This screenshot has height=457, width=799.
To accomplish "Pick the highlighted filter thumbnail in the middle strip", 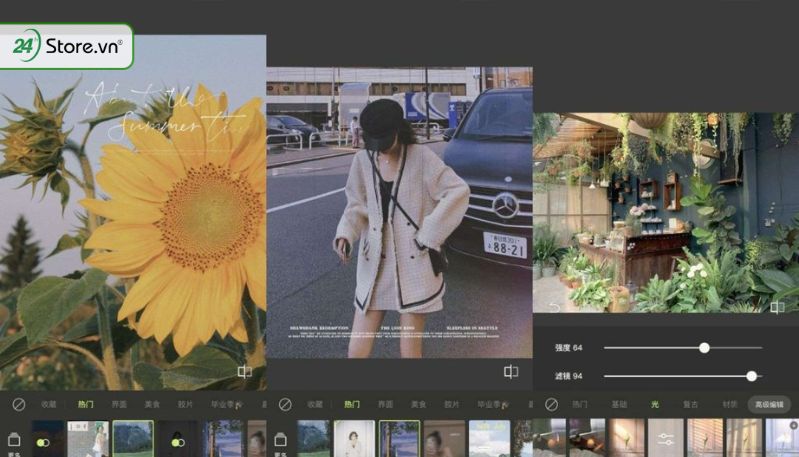I will 400,438.
